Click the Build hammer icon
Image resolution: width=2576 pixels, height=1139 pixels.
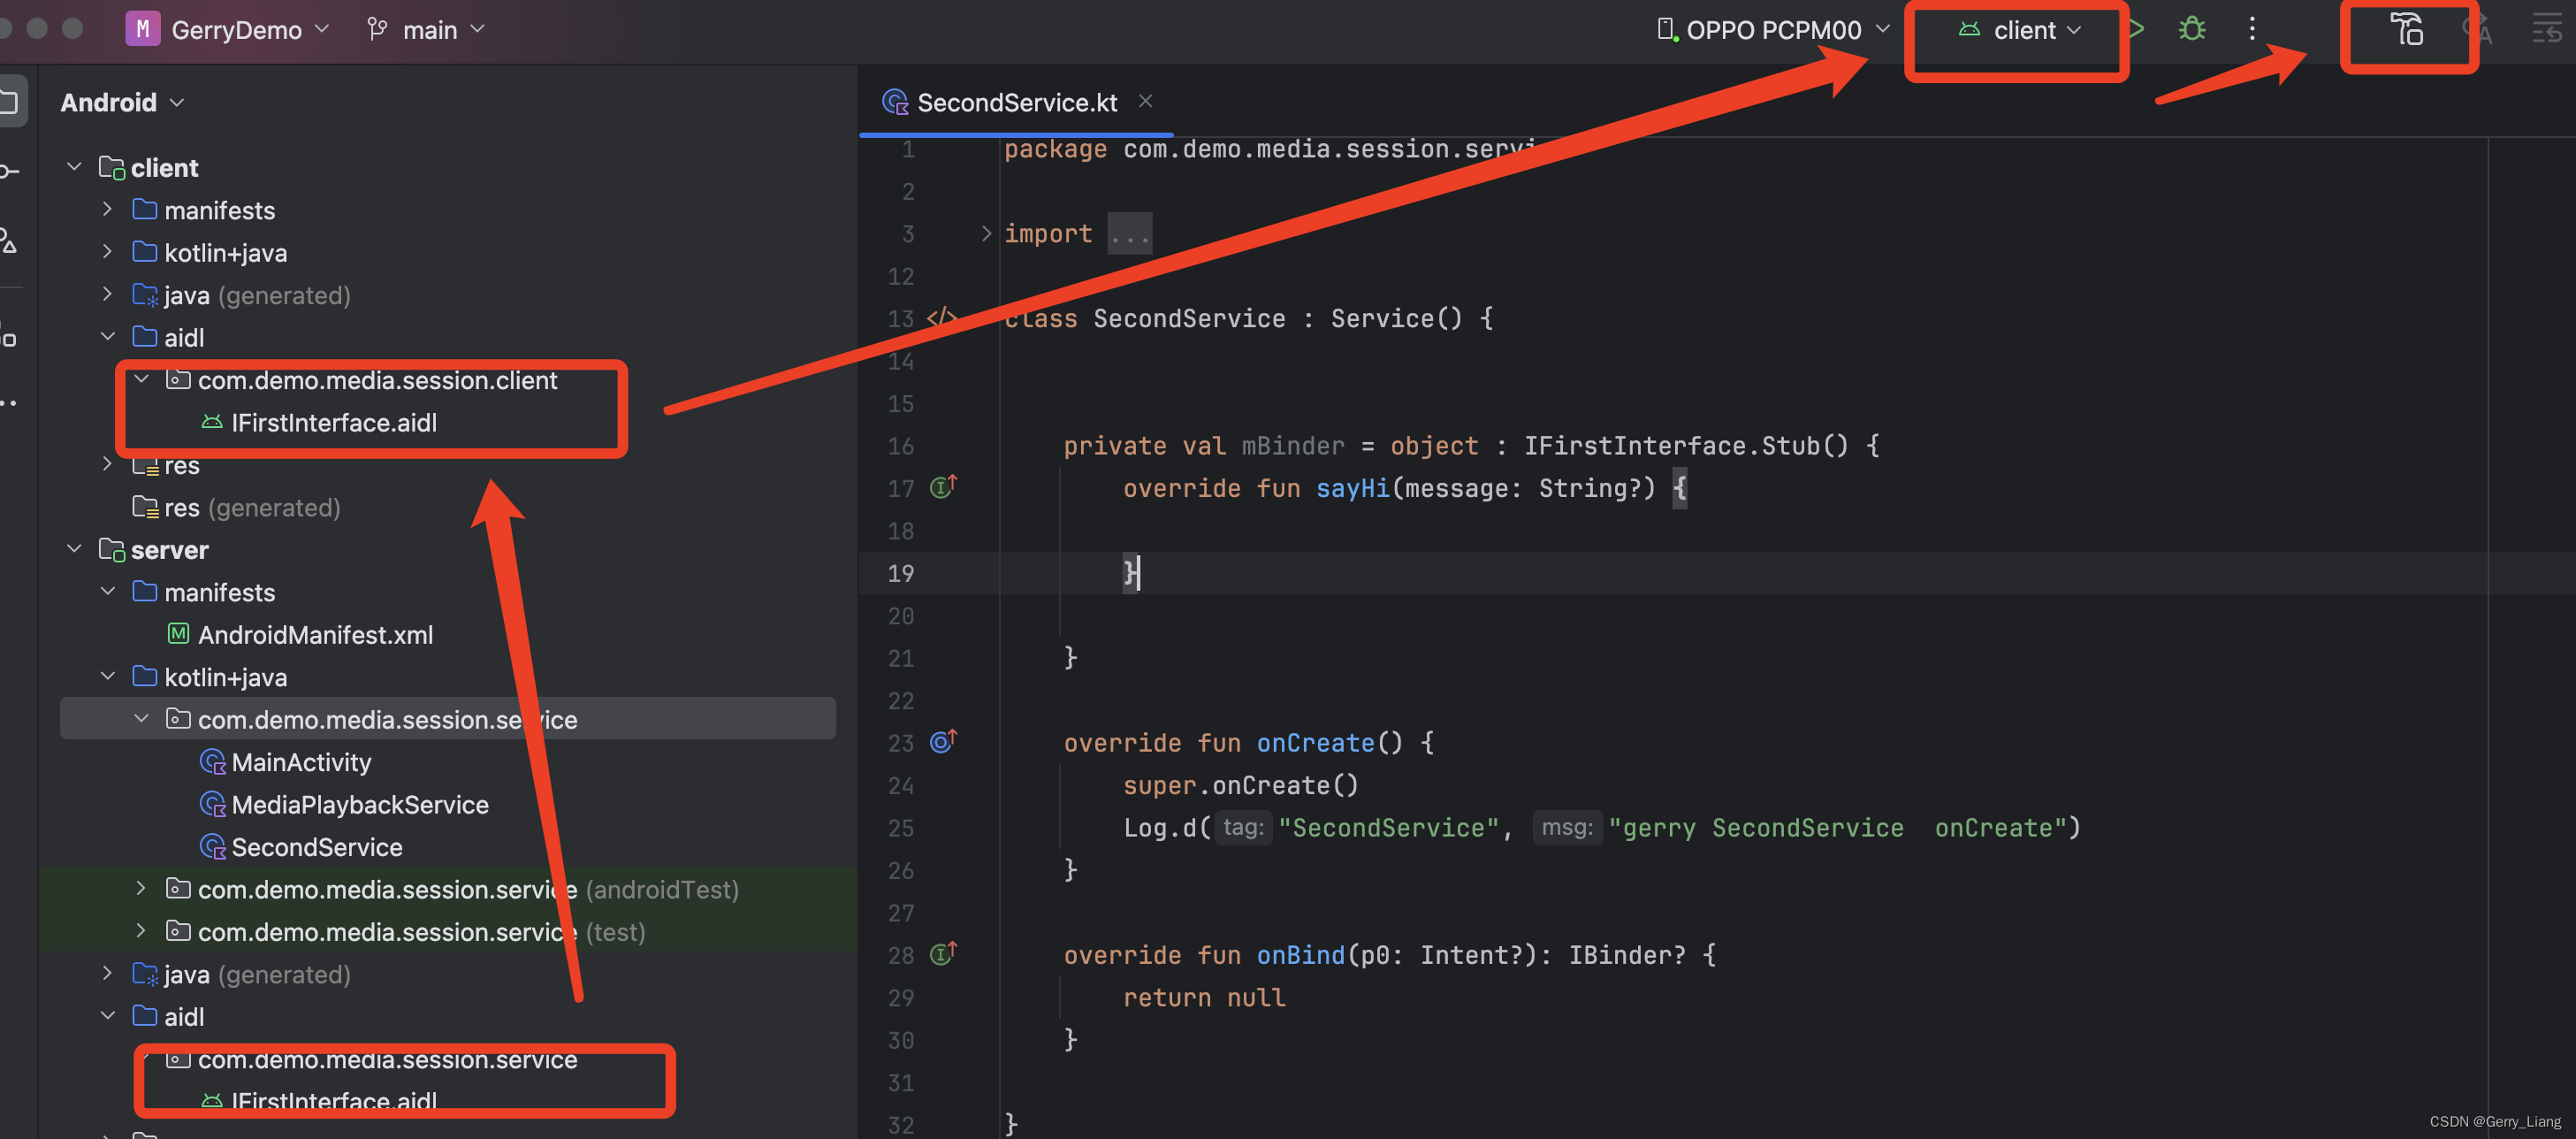(2407, 30)
